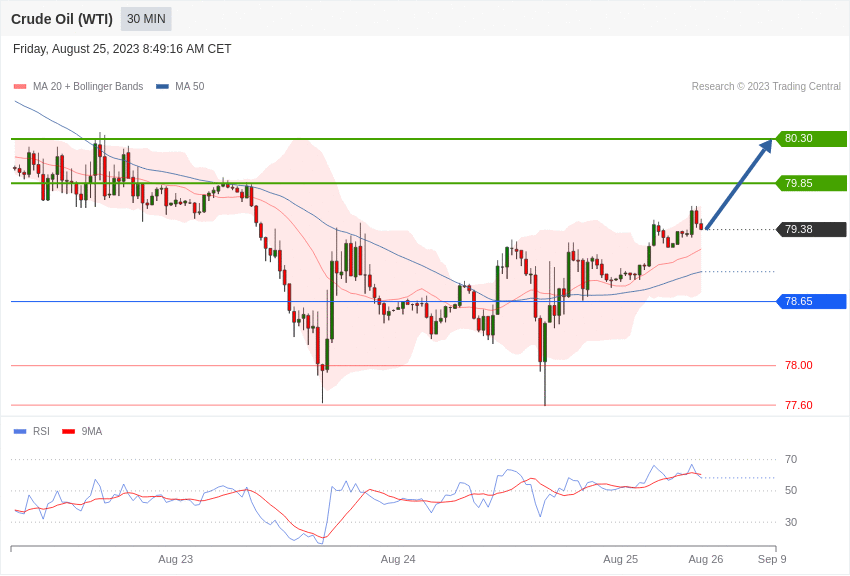This screenshot has height=576, width=850.
Task: Click the 77.60 red support value
Action: [799, 405]
